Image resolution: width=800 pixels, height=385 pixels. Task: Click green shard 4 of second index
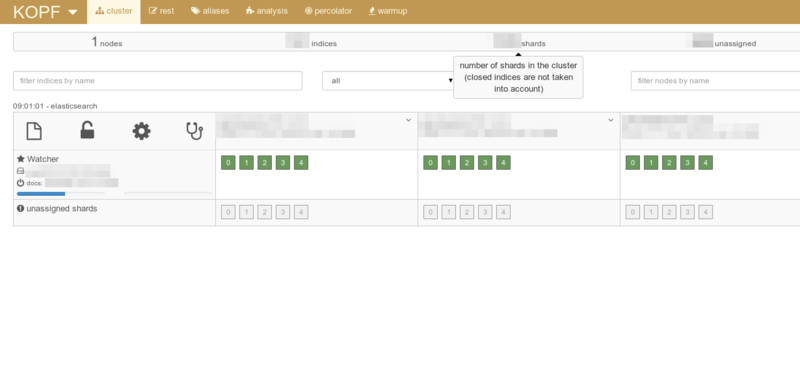(x=503, y=163)
